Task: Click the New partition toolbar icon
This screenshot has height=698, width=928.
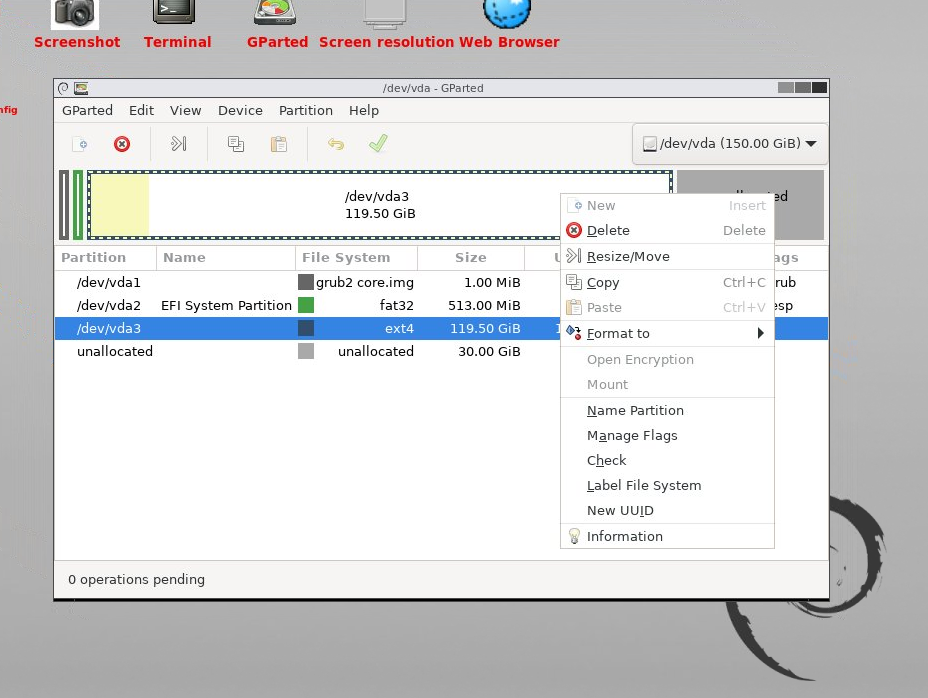Action: [x=80, y=144]
